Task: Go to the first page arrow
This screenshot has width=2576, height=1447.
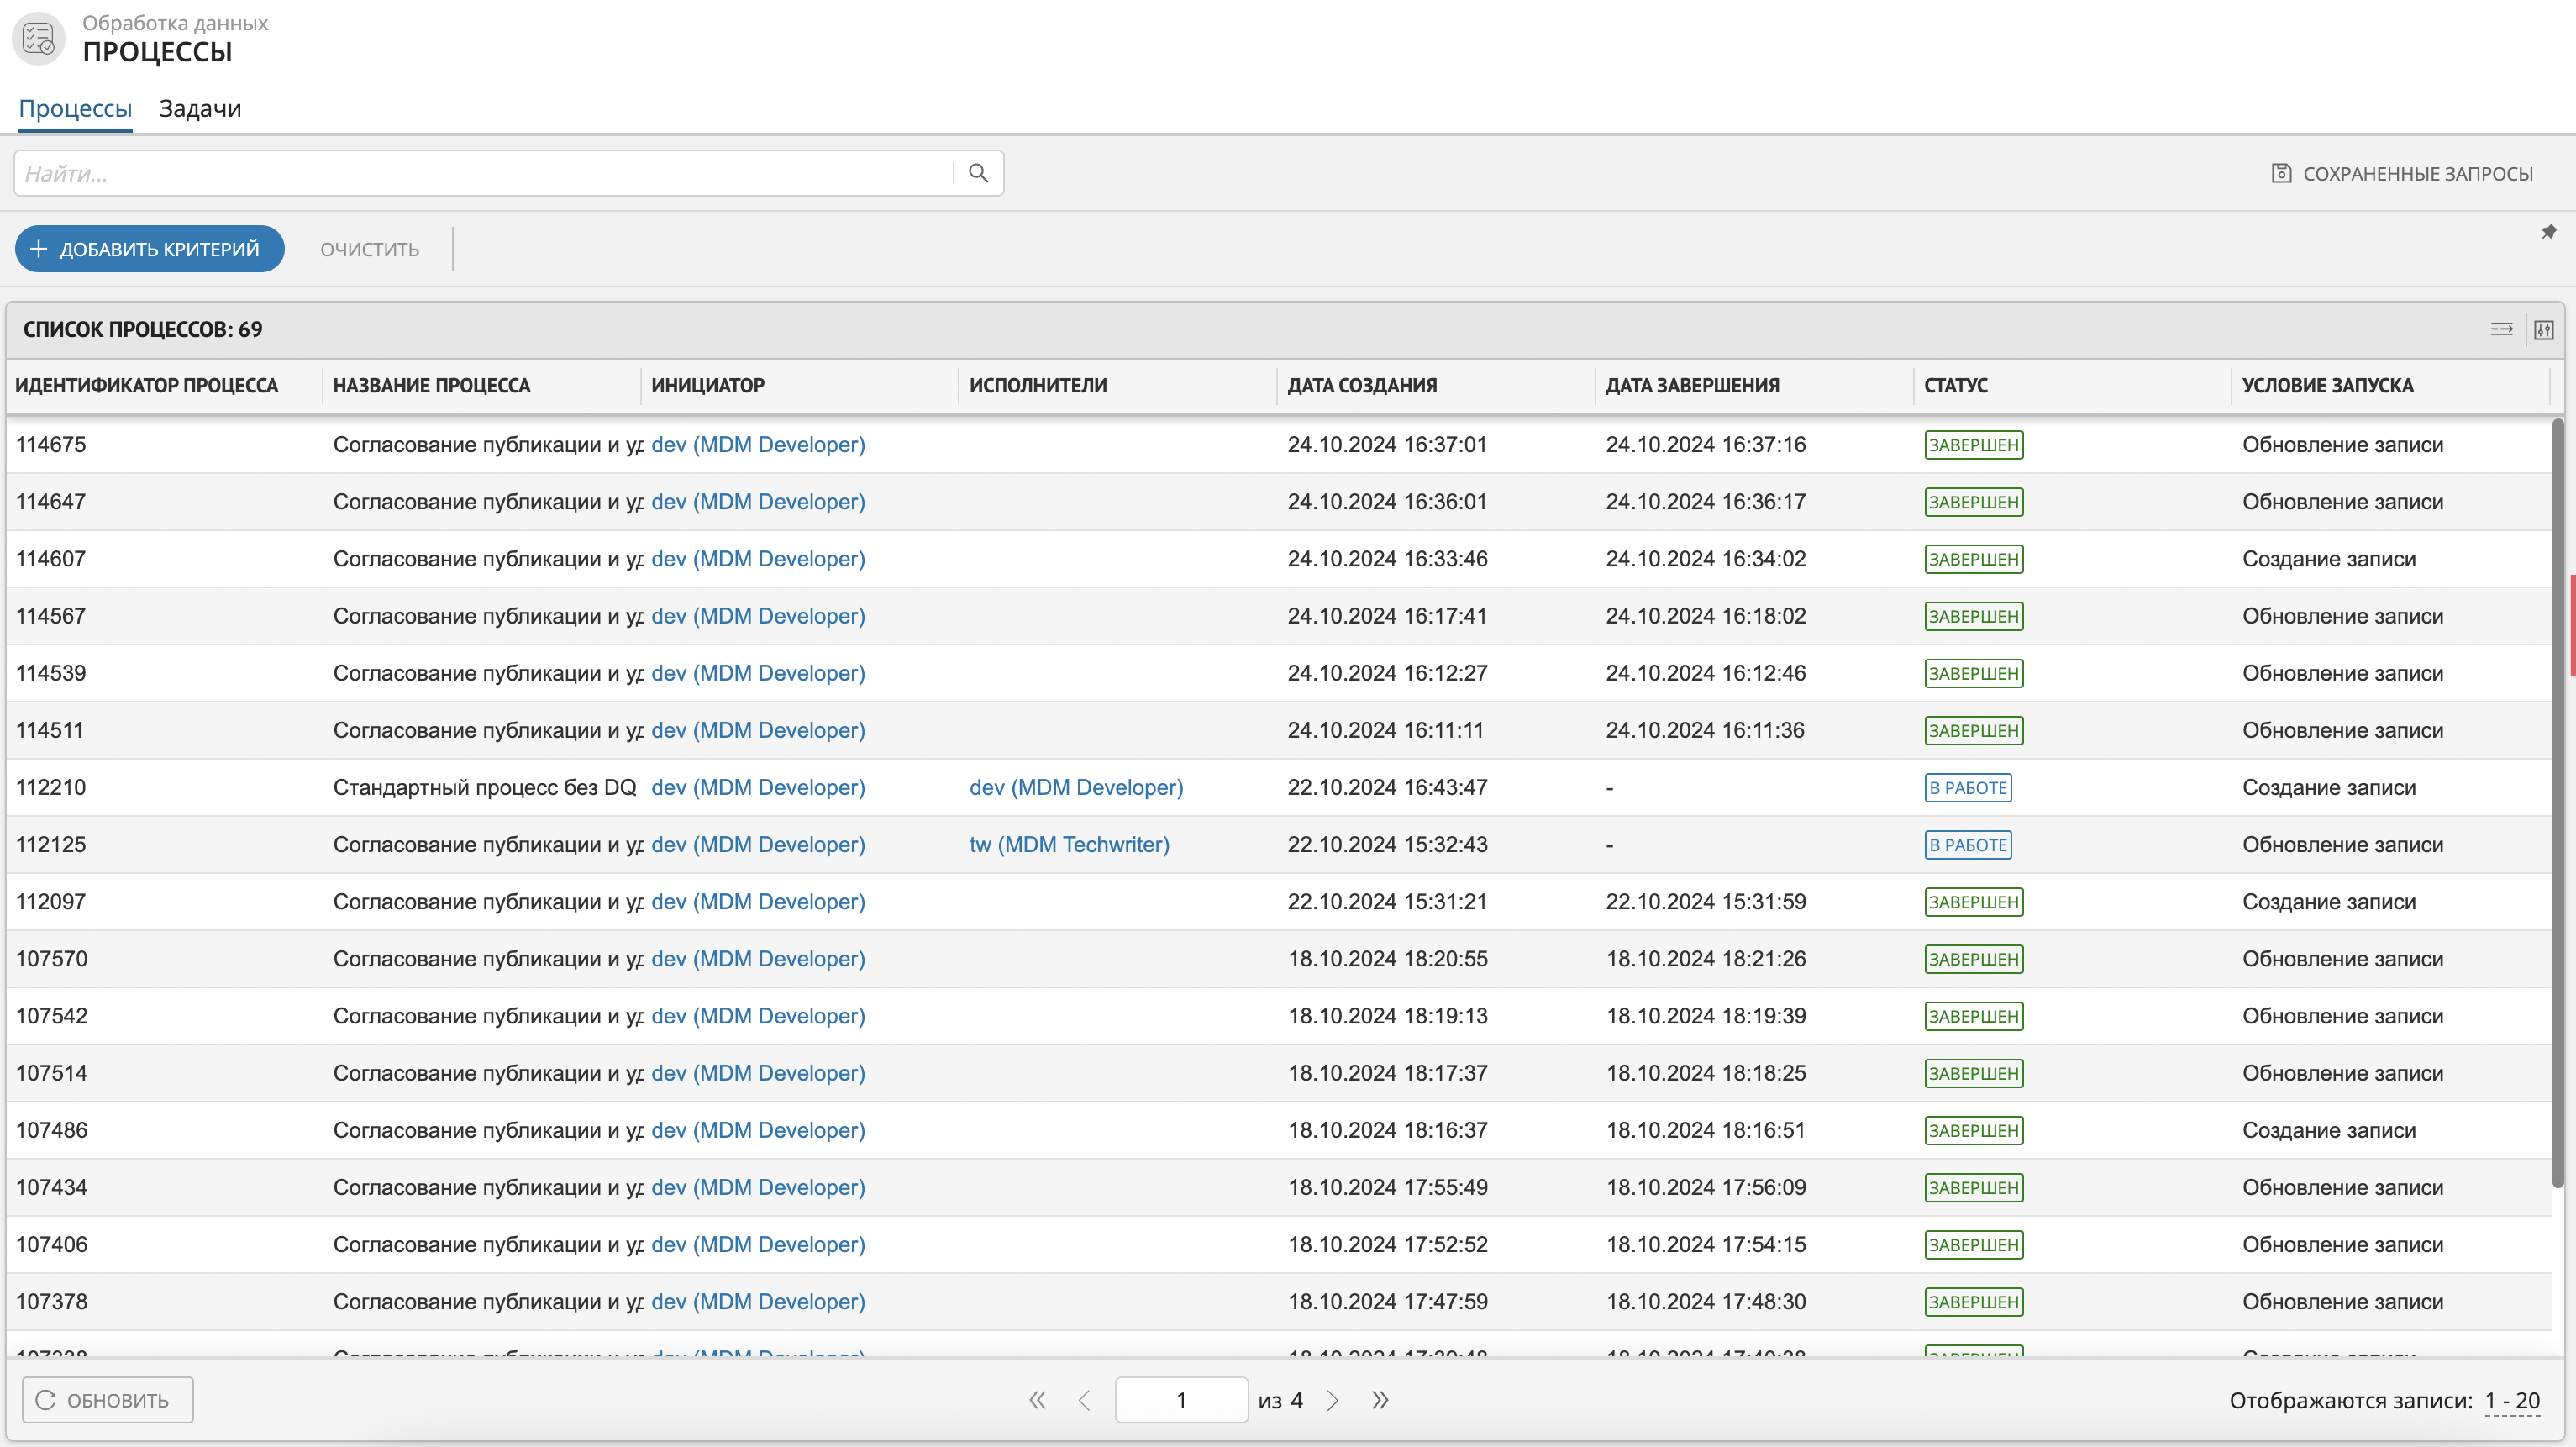Action: pos(1038,1400)
